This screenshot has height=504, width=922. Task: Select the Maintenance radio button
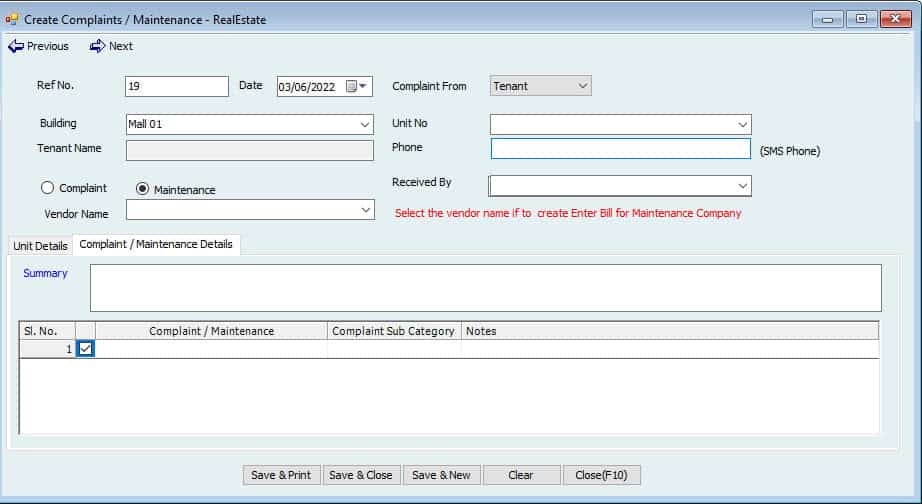142,189
